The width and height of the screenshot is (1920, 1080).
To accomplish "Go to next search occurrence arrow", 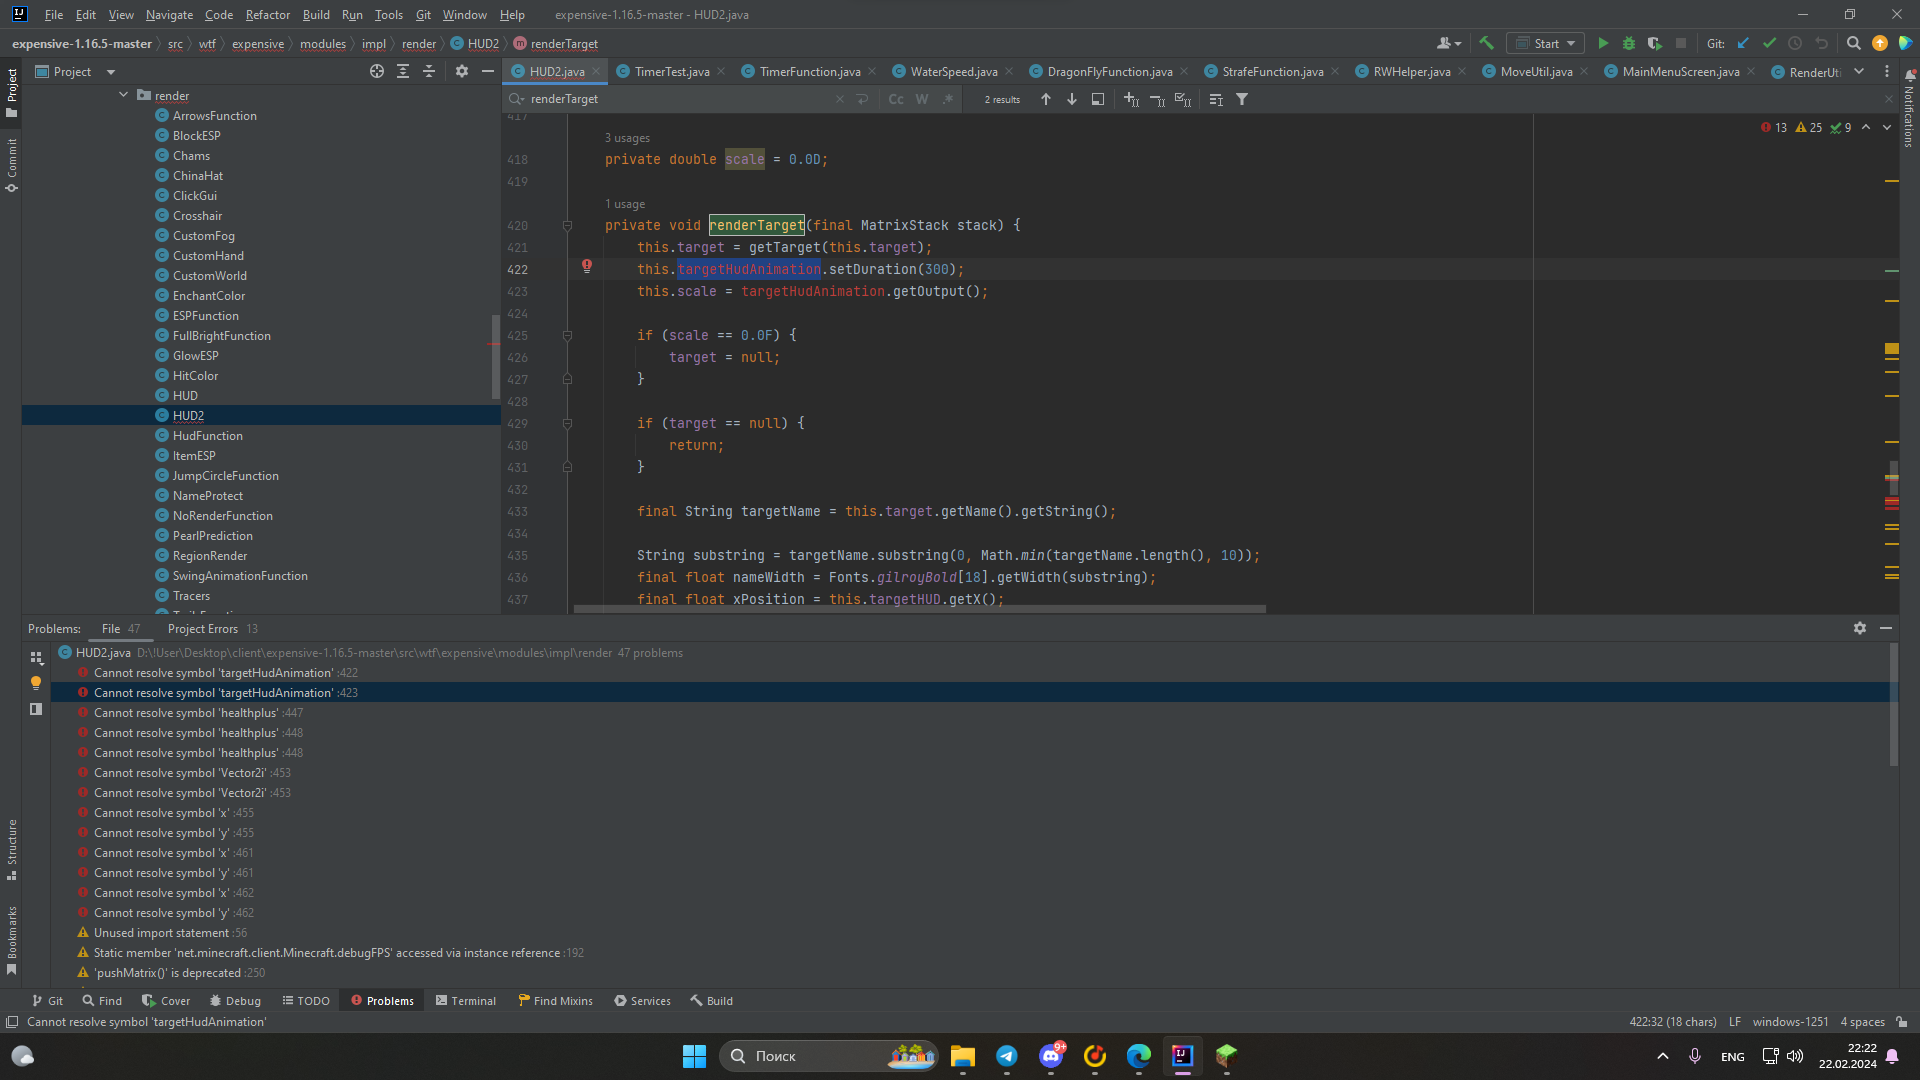I will (x=1072, y=99).
